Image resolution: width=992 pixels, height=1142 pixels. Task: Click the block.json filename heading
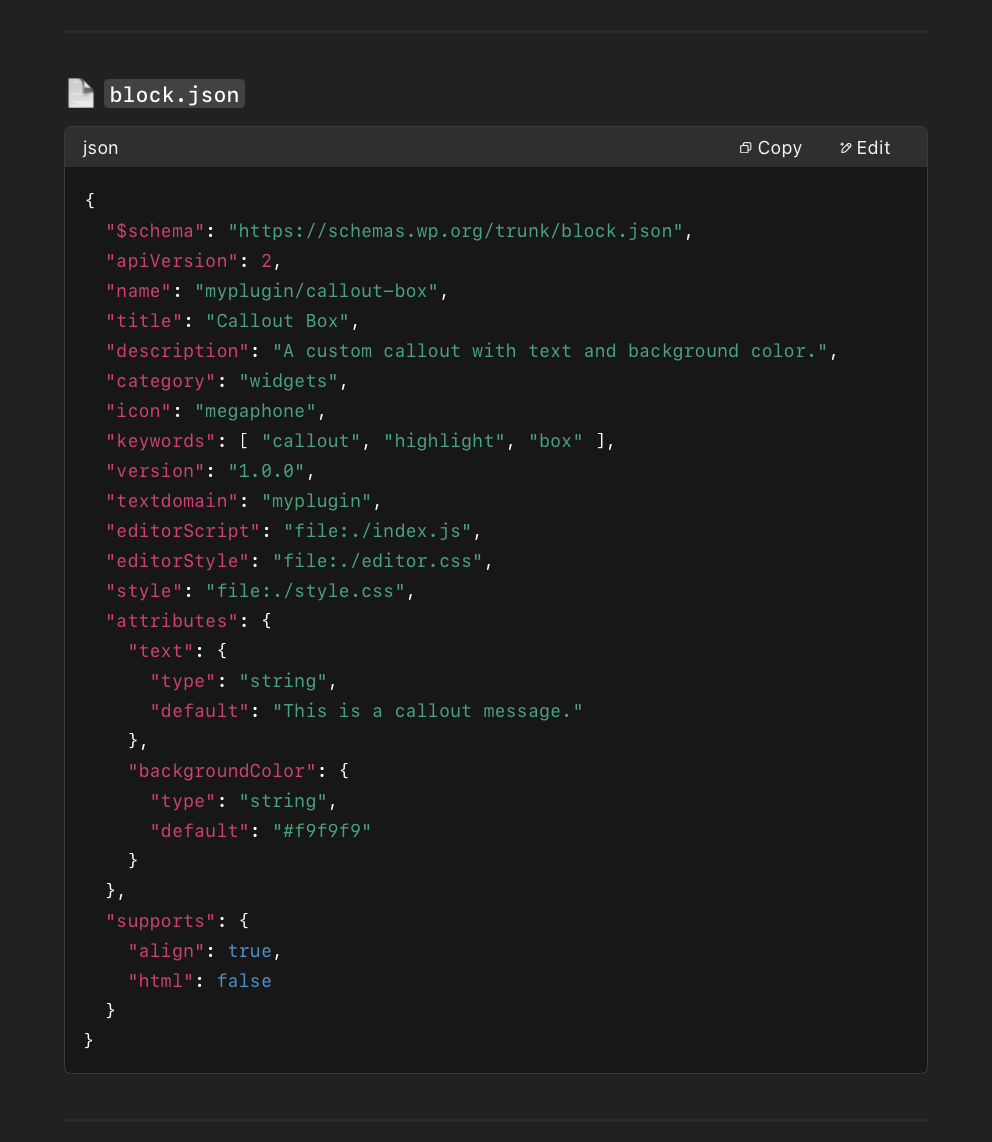pos(174,95)
